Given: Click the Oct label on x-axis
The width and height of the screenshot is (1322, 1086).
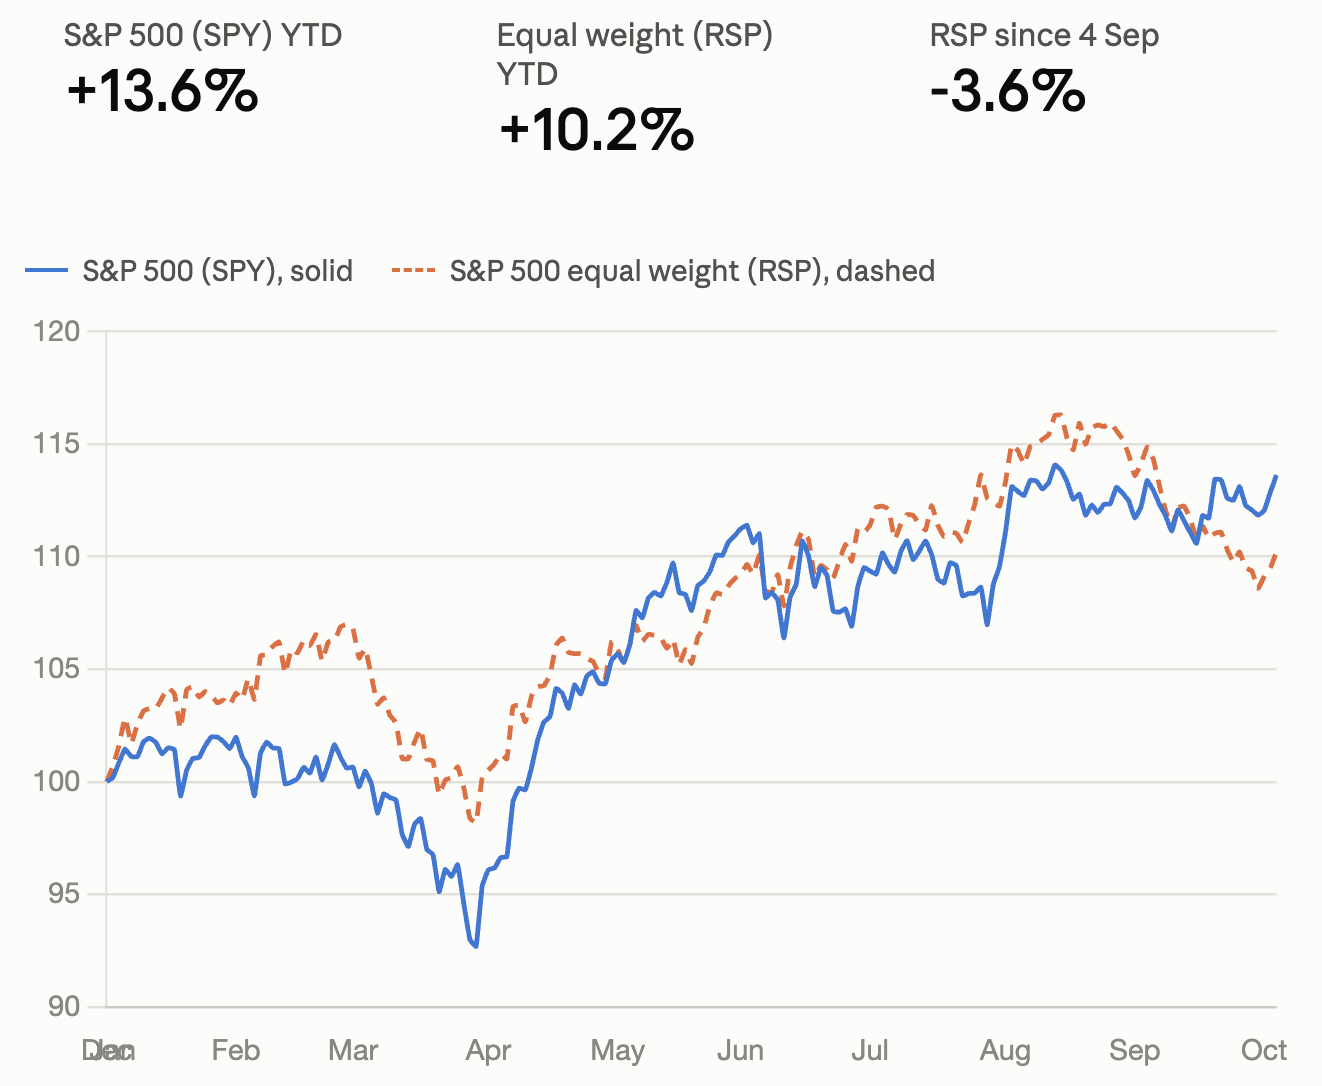Looking at the screenshot, I should click(1264, 1050).
